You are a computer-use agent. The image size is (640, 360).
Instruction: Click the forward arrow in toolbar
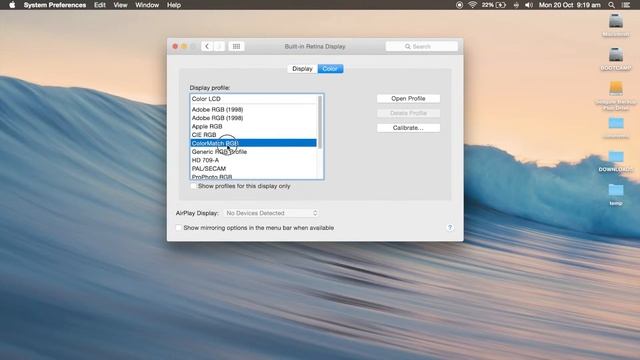click(219, 46)
